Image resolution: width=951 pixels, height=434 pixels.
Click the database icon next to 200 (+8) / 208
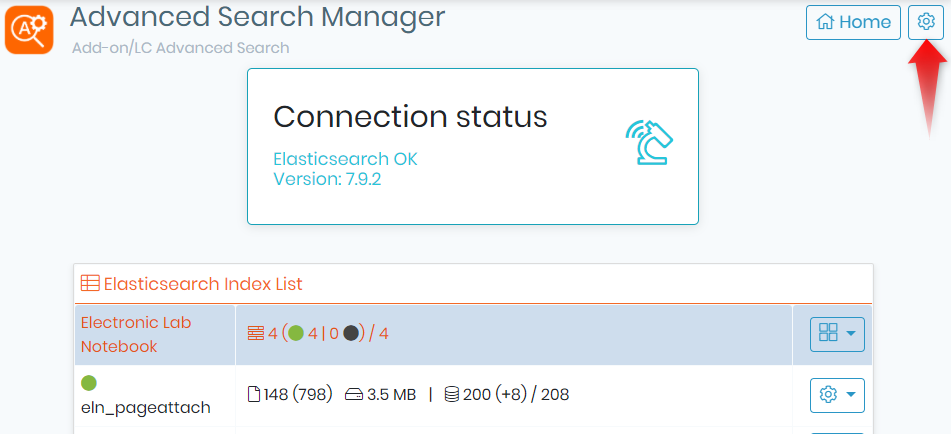tap(451, 395)
